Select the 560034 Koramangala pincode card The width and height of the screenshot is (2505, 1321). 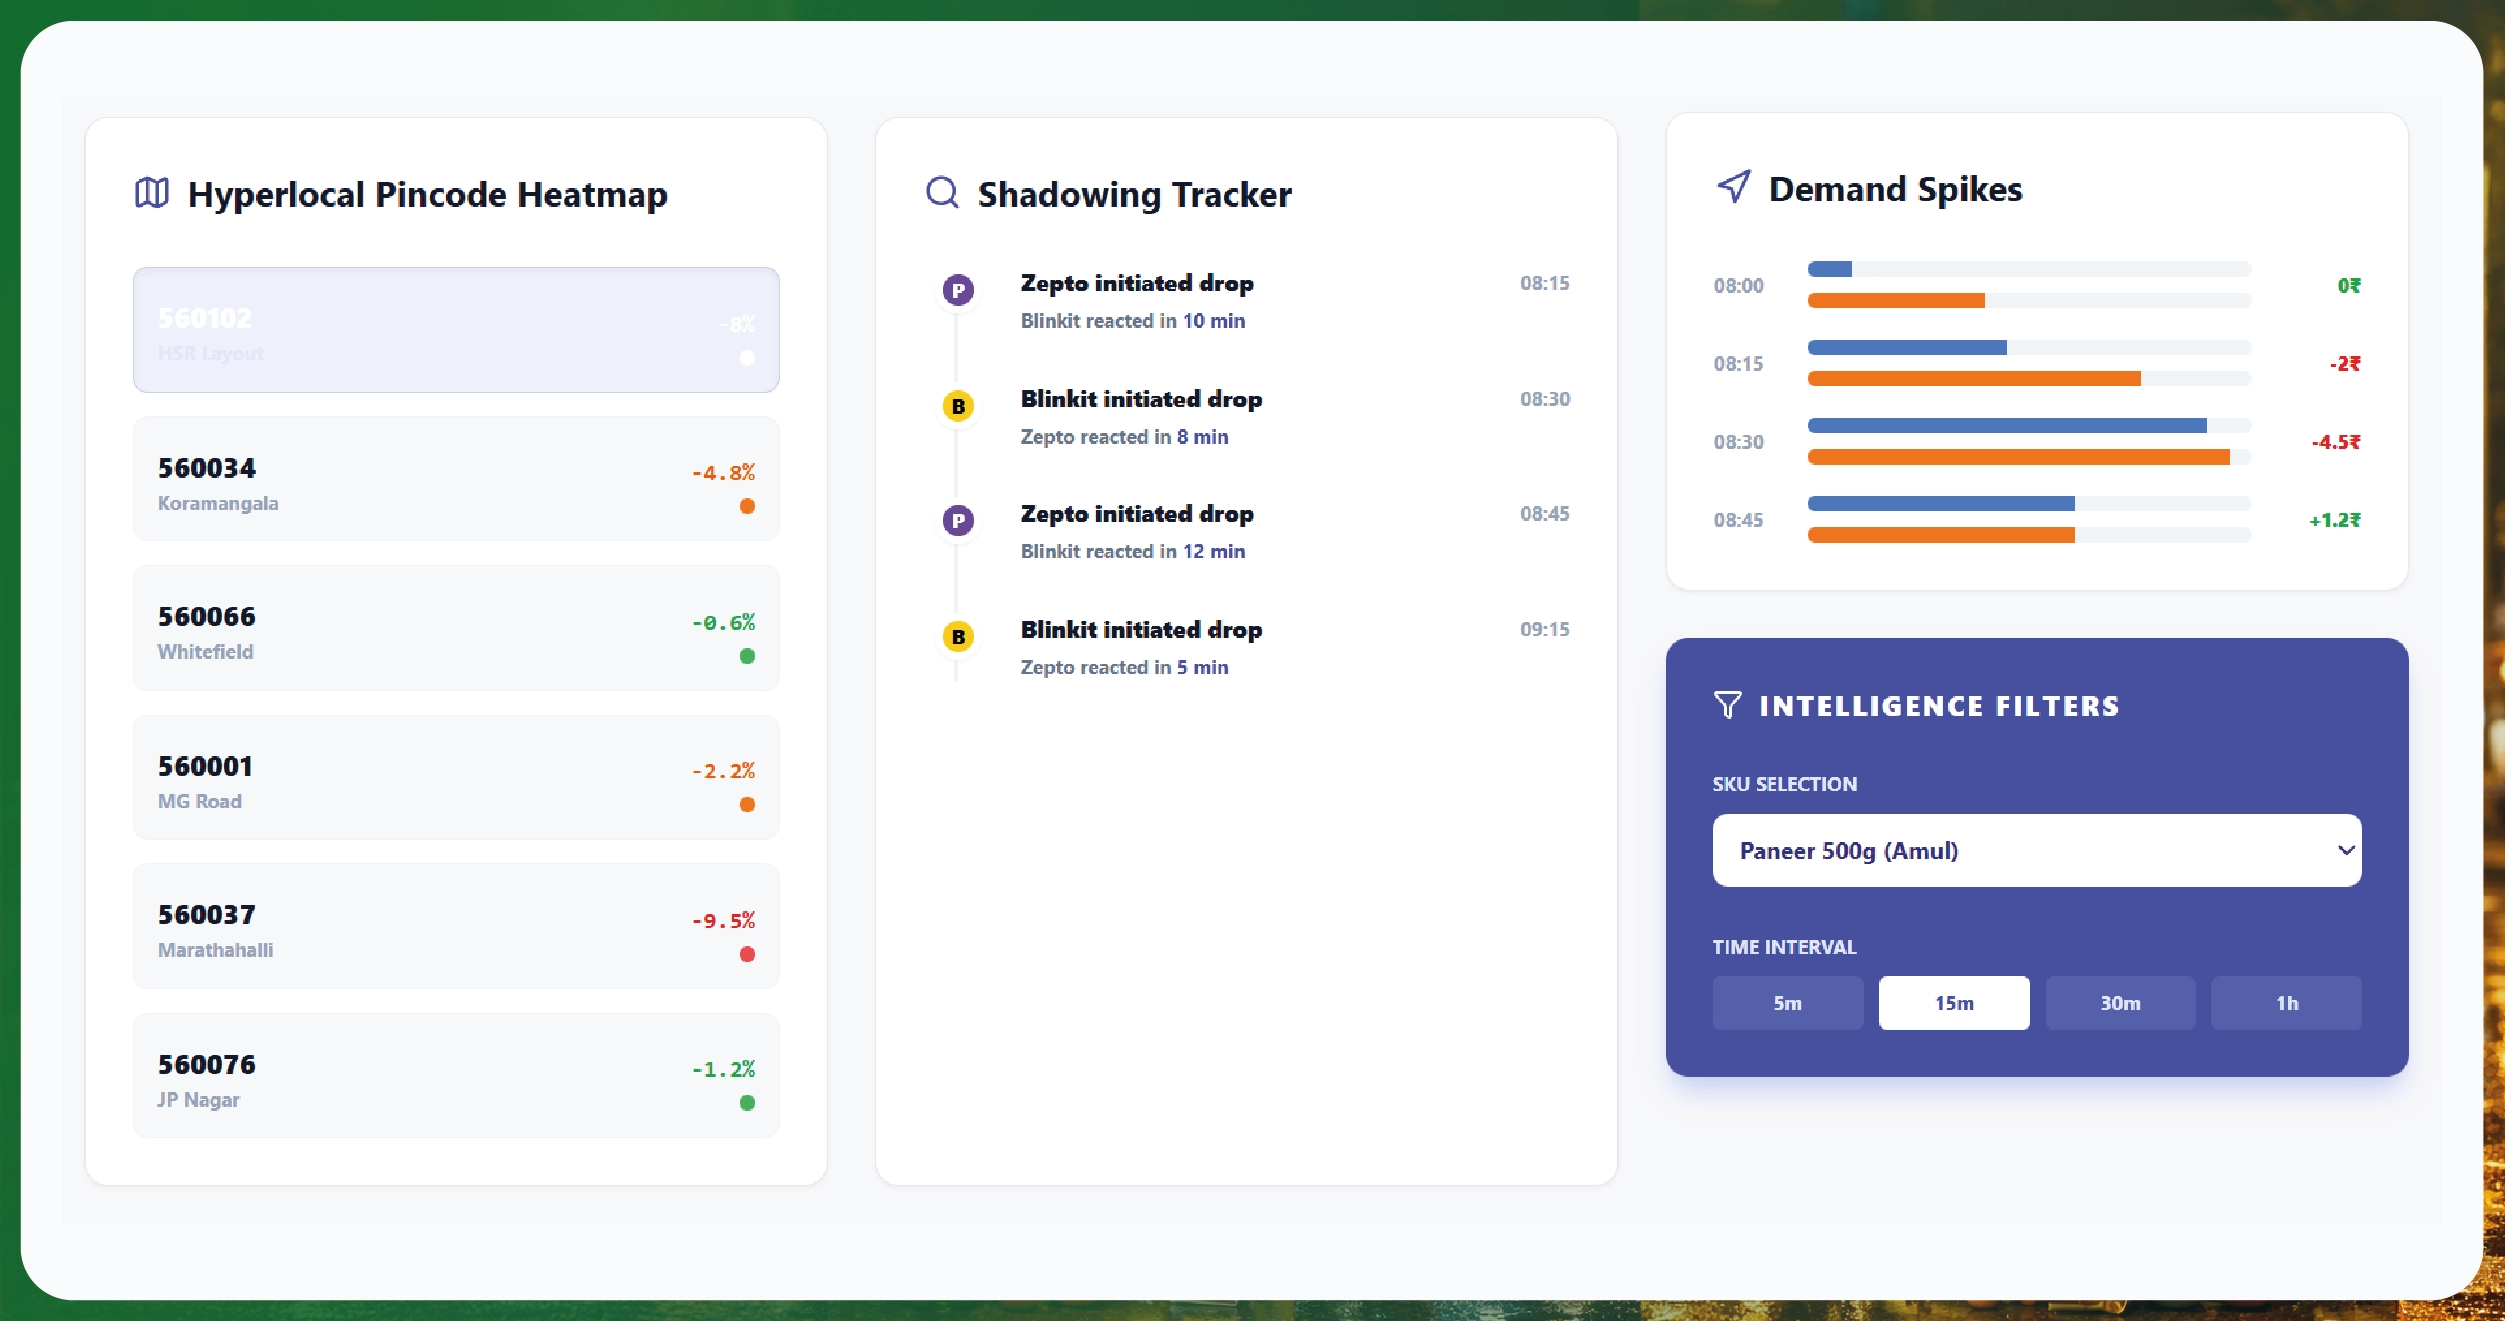coord(456,479)
